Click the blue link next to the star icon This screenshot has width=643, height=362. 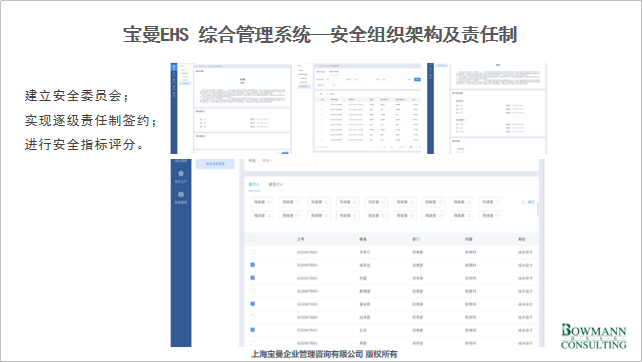531,202
